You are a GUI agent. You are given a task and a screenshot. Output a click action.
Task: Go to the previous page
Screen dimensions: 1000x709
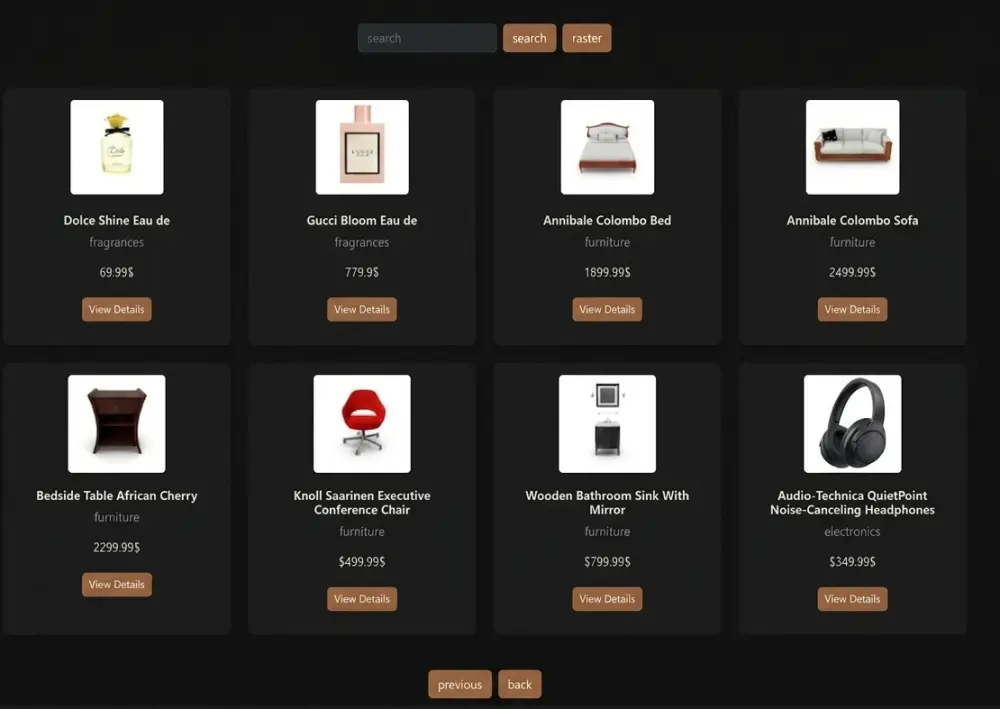coord(460,684)
